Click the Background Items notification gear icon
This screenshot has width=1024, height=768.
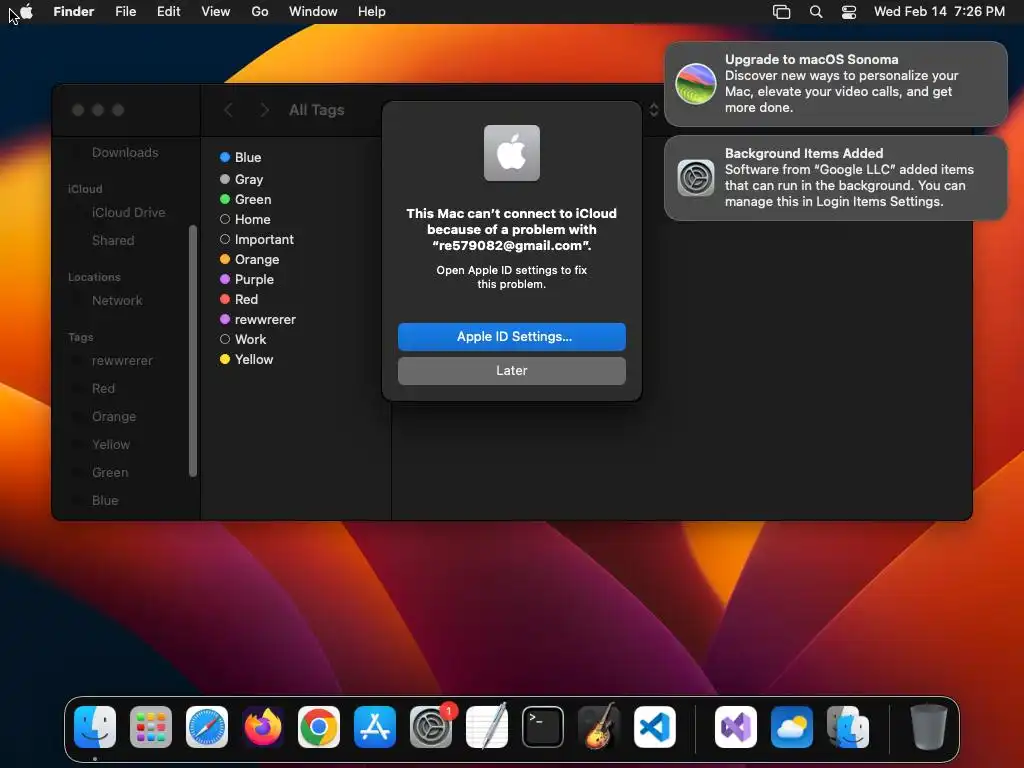(696, 178)
